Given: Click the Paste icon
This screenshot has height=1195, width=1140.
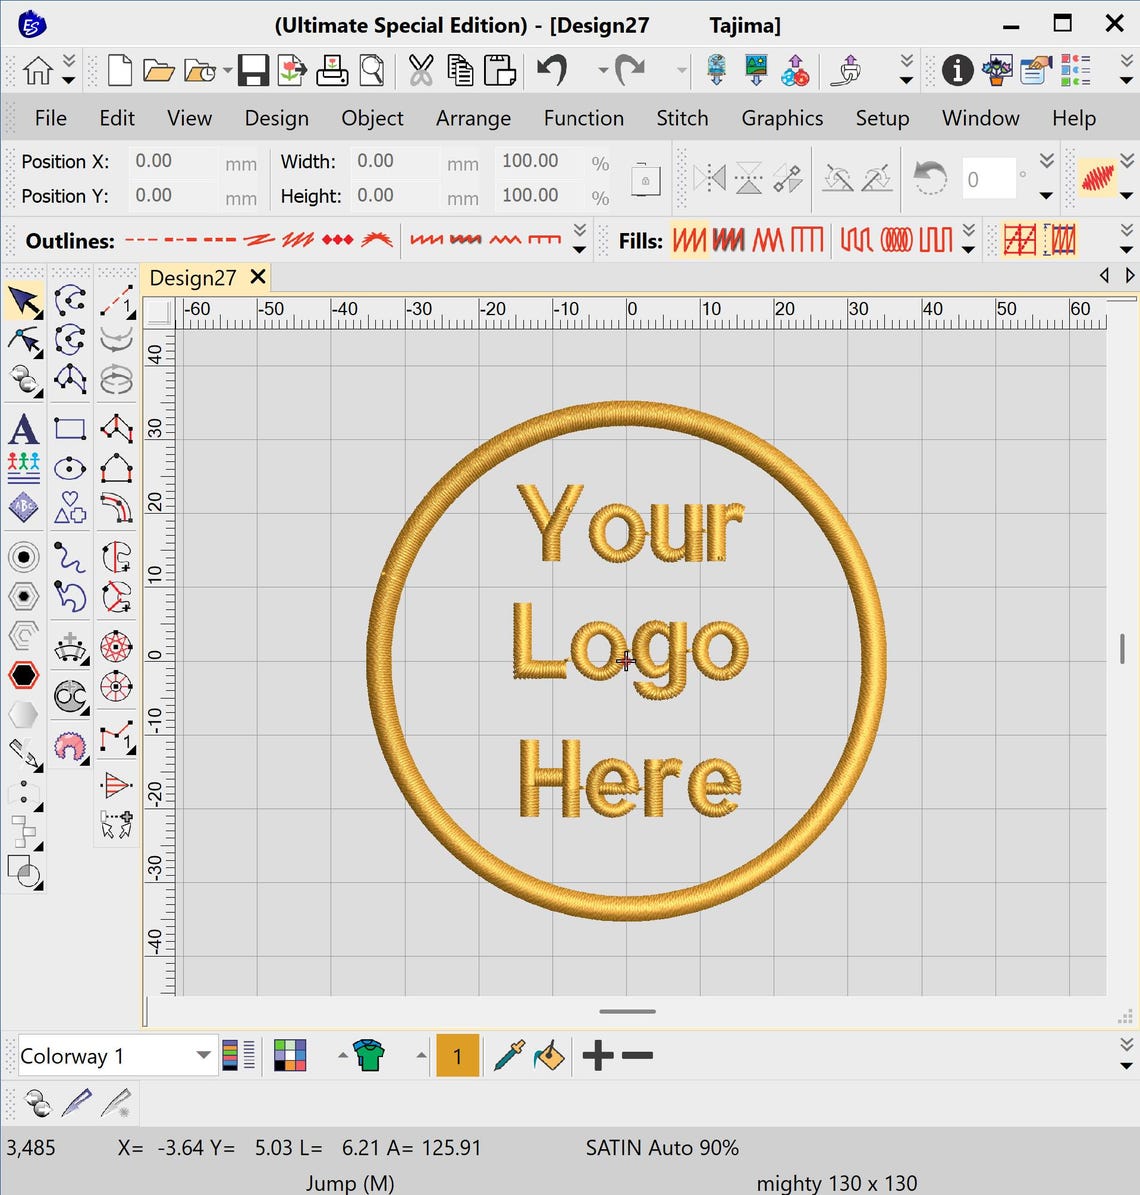Looking at the screenshot, I should tap(500, 70).
